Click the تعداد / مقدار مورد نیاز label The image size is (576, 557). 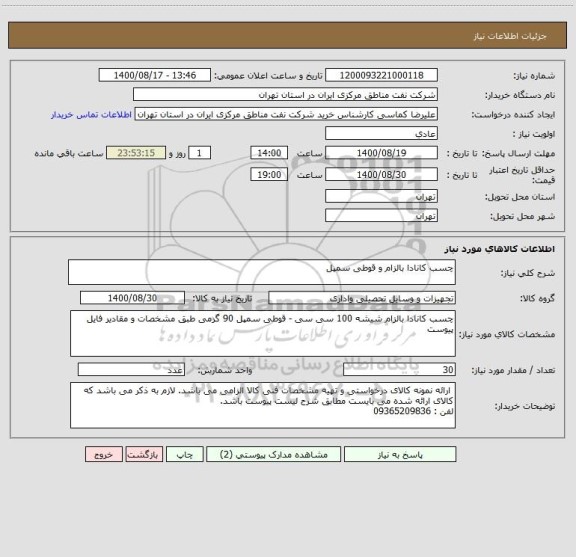point(513,370)
